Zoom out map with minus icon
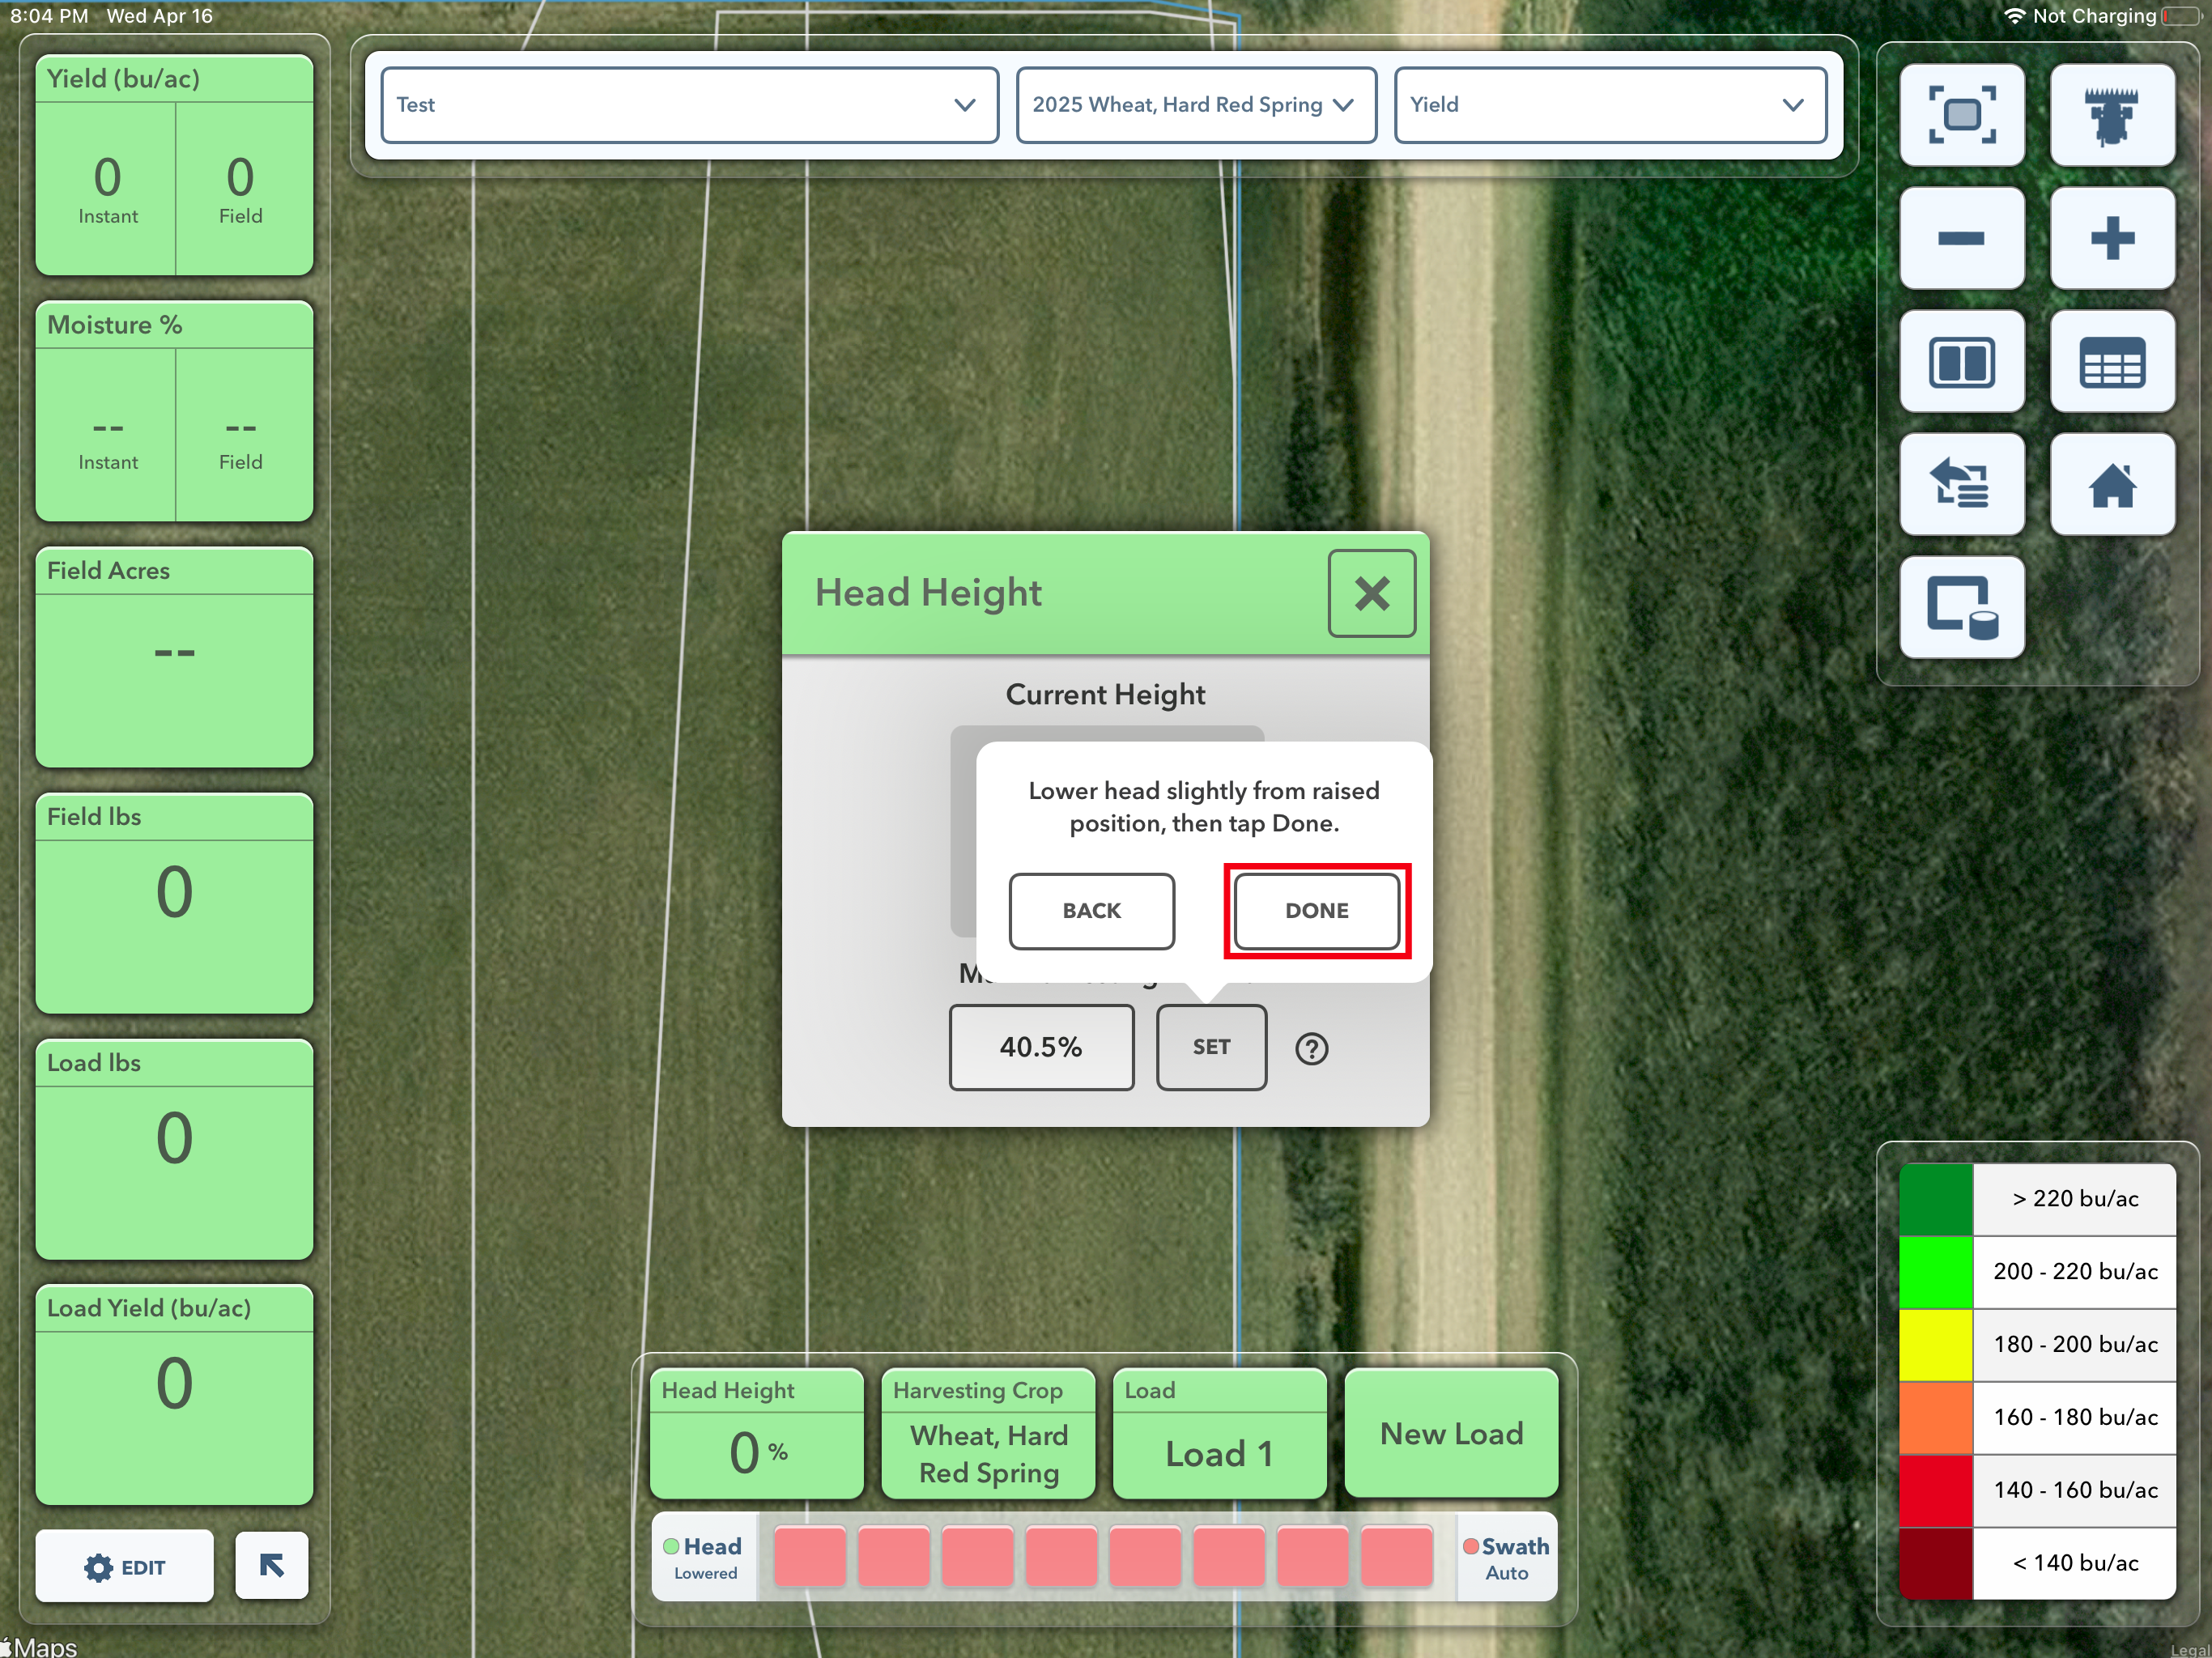Screen dimensions: 2212x1658 [1961, 238]
